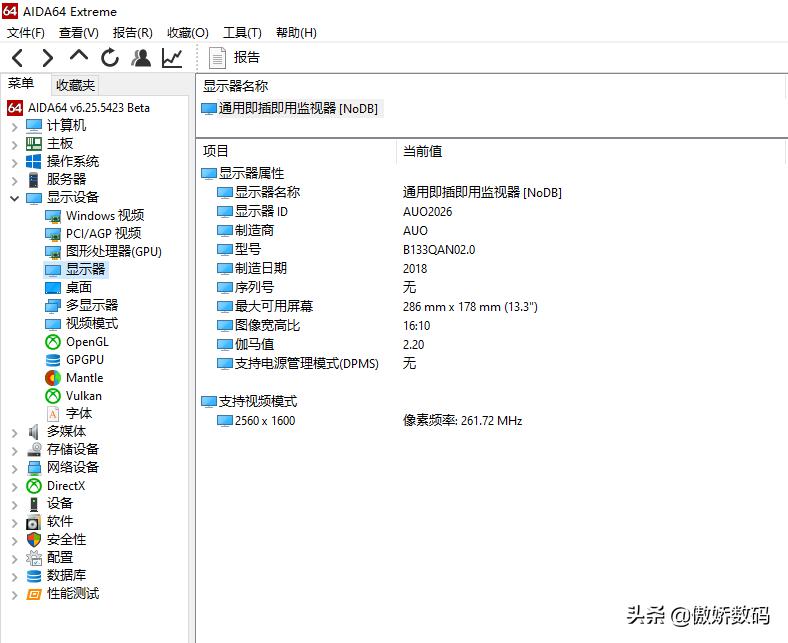This screenshot has height=643, width=788.
Task: Click the 安全性 shield icon in the tree
Action: tap(34, 540)
